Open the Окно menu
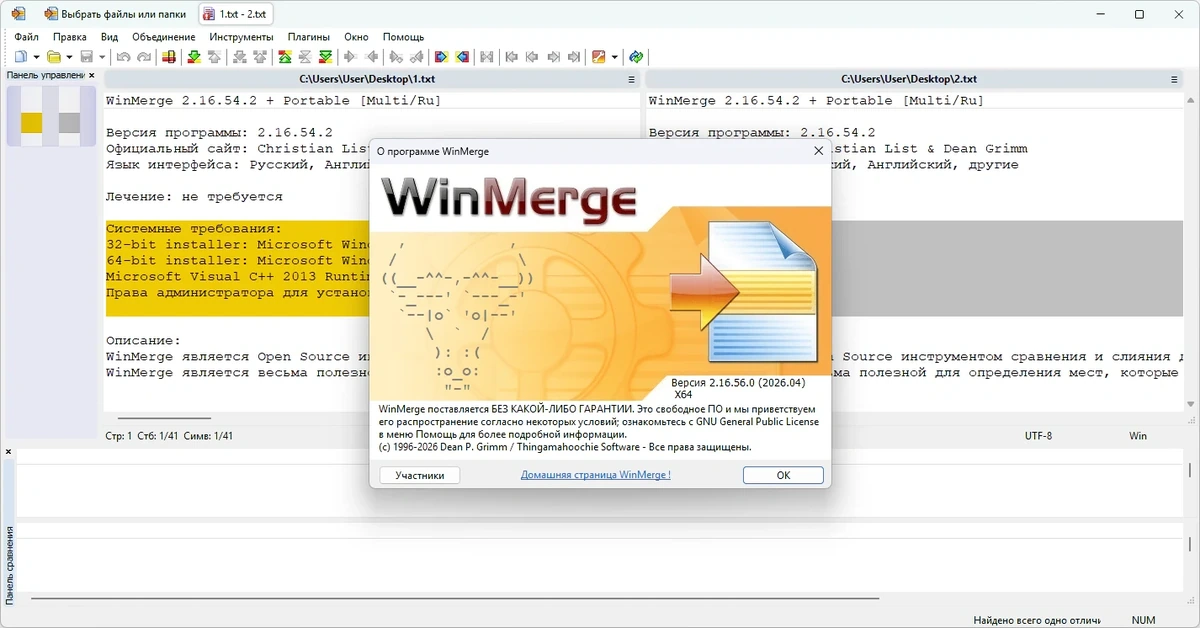The width and height of the screenshot is (1200, 628). [x=356, y=37]
